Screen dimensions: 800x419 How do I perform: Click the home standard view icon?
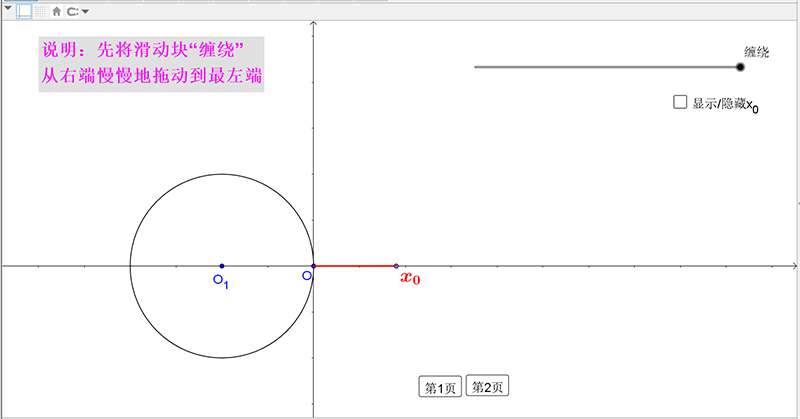click(x=57, y=11)
